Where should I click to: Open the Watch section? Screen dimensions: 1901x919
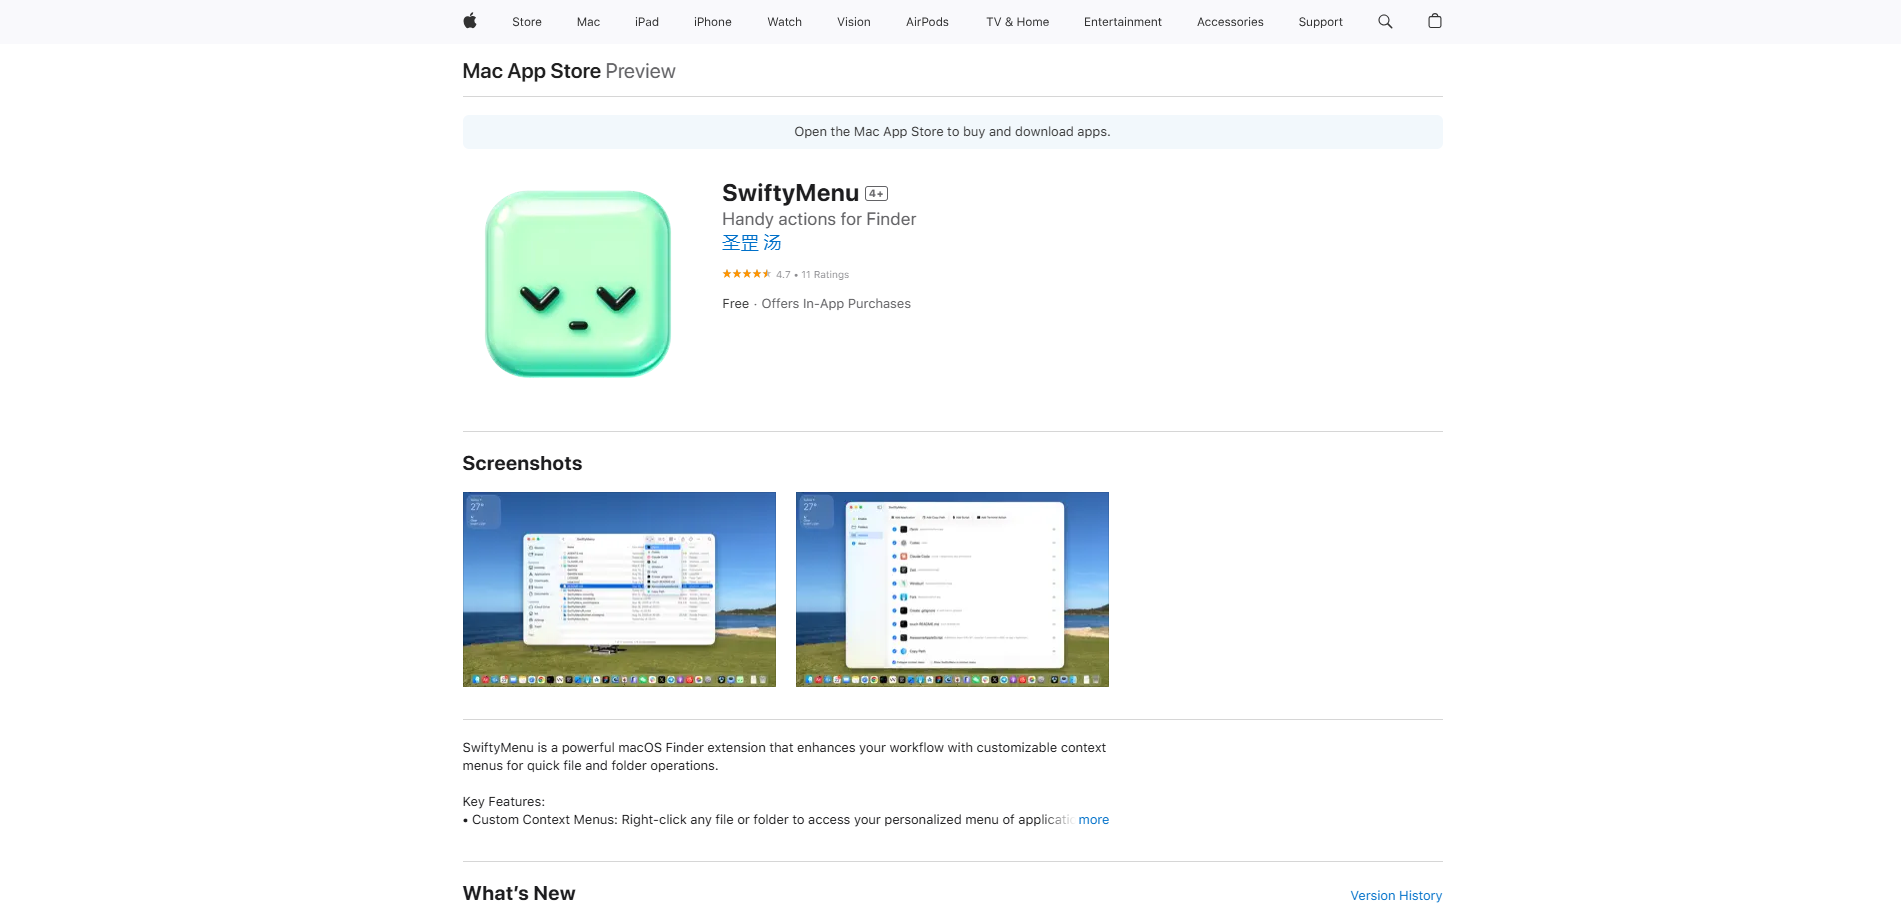click(784, 21)
